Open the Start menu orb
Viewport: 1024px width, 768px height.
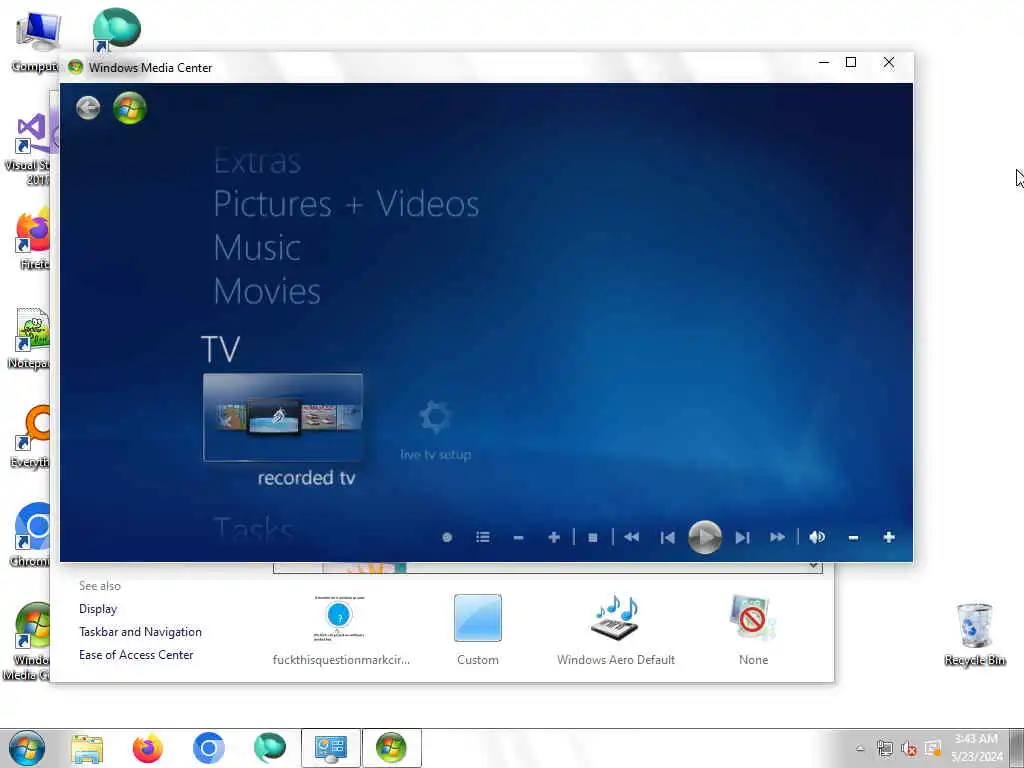coord(27,748)
